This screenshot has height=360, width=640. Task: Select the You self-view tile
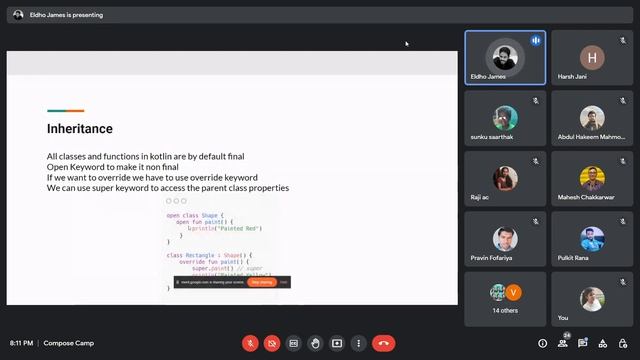[x=592, y=299]
